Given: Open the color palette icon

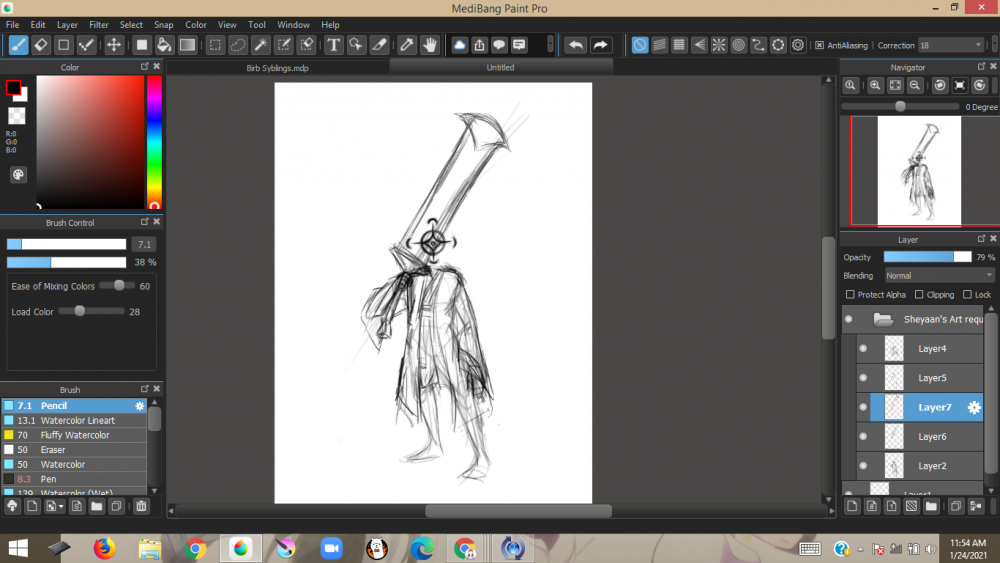Looking at the screenshot, I should pos(18,175).
